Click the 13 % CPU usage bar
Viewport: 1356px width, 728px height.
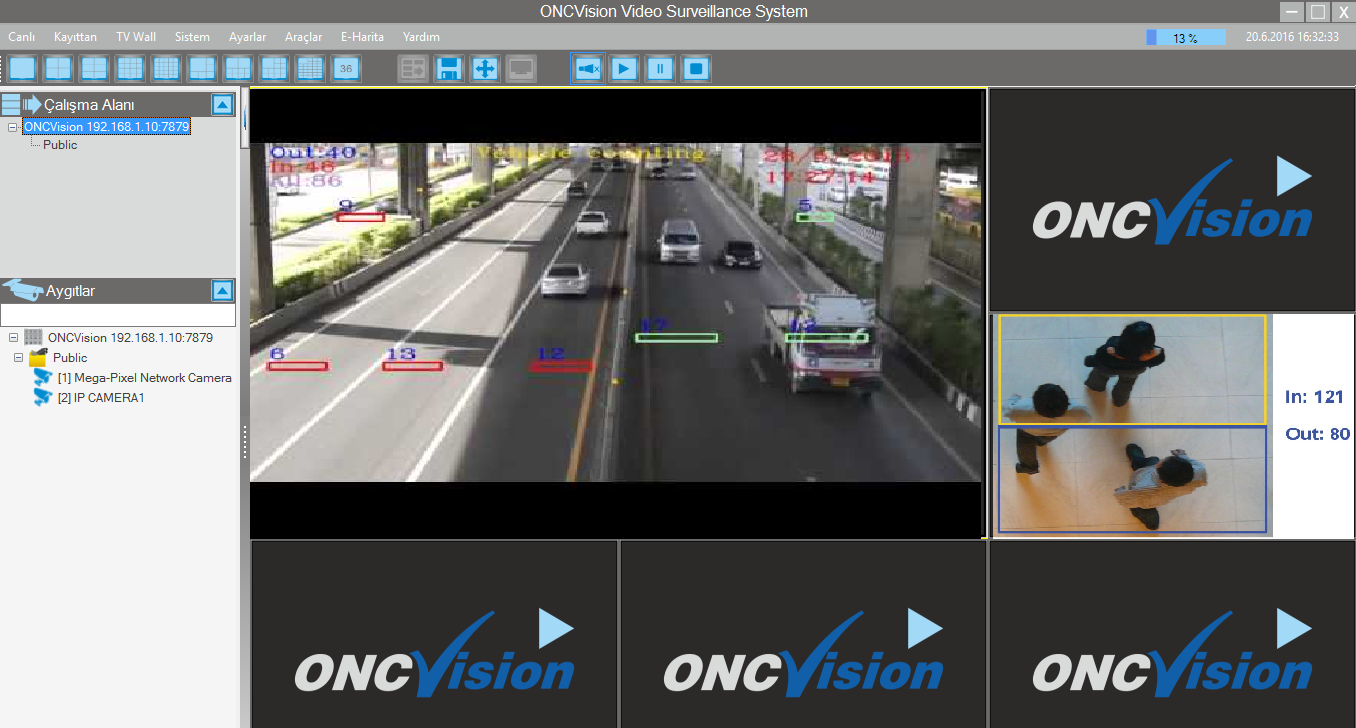[1185, 38]
